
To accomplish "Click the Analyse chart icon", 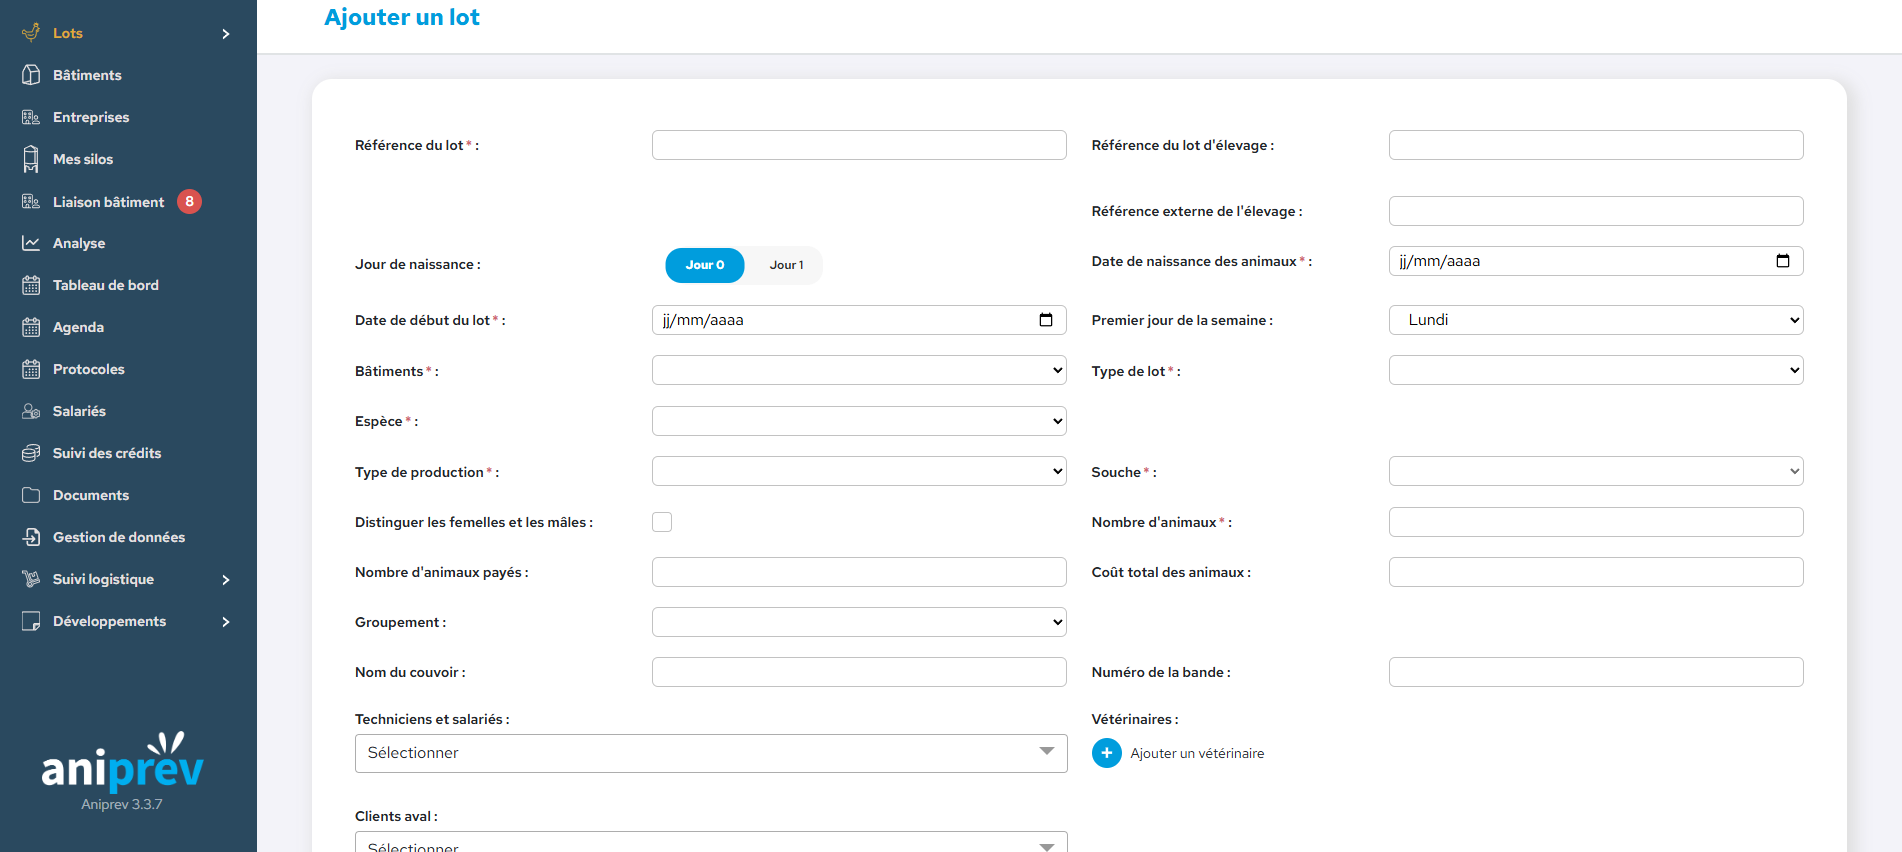I will point(31,243).
